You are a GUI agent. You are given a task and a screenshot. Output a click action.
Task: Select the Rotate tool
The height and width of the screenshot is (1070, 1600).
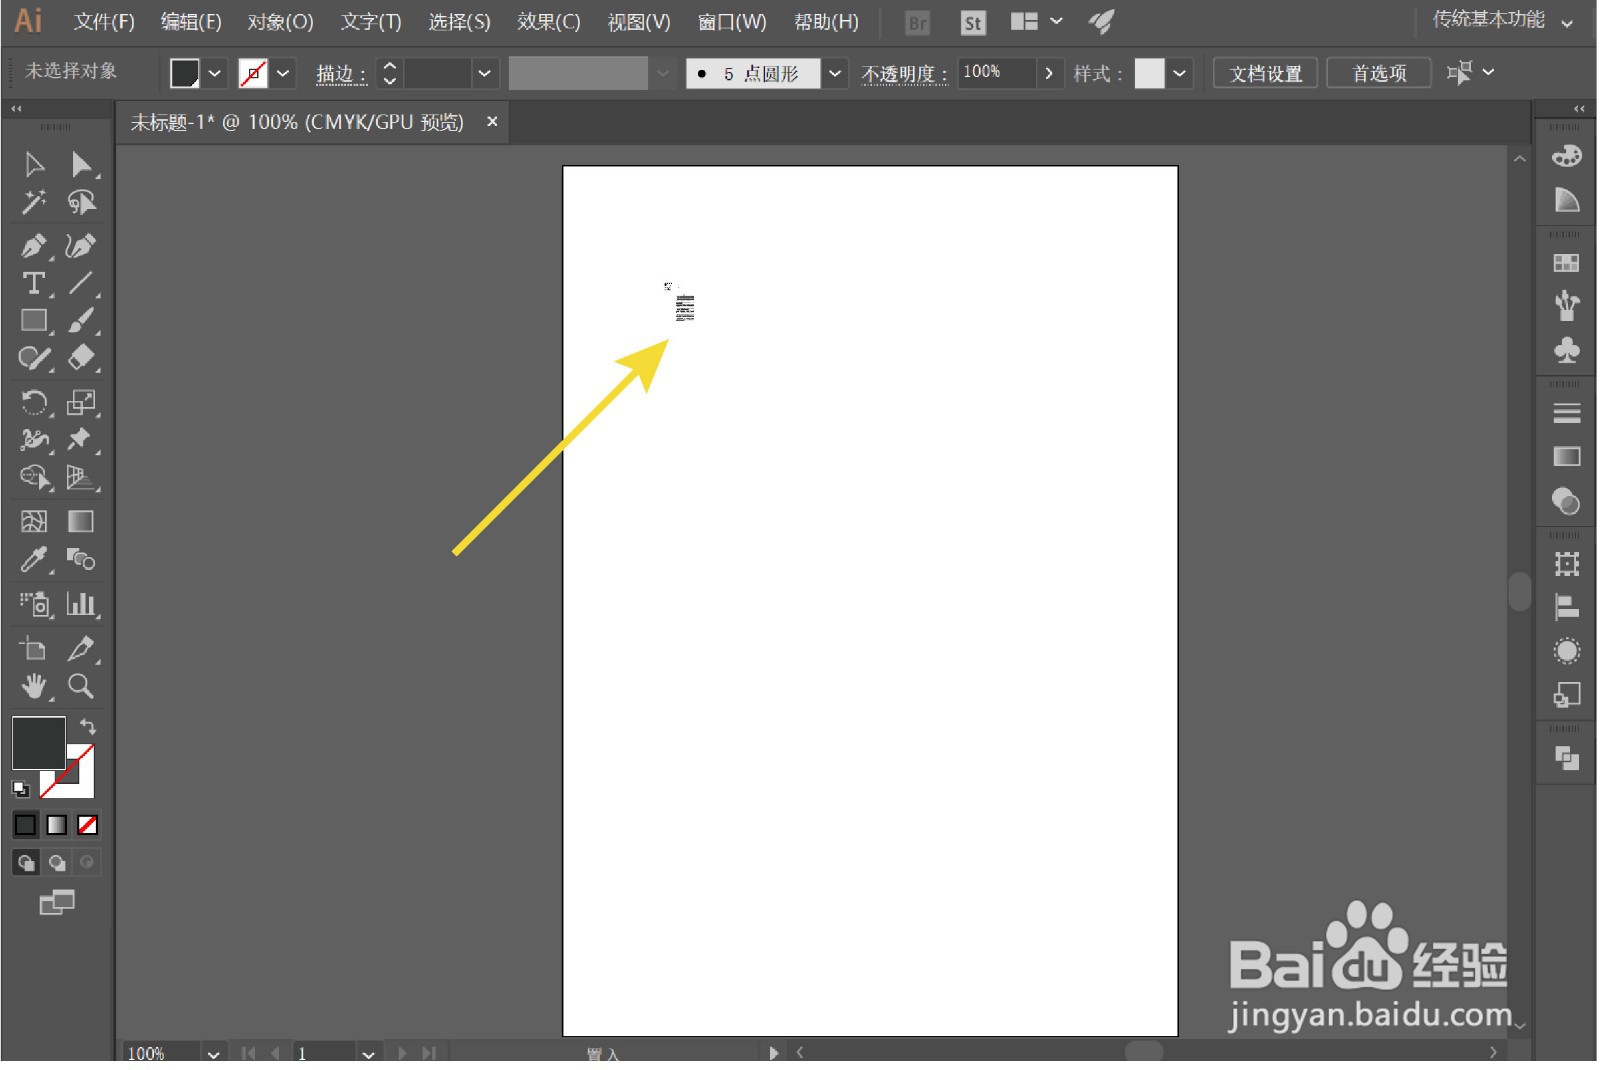coord(34,402)
